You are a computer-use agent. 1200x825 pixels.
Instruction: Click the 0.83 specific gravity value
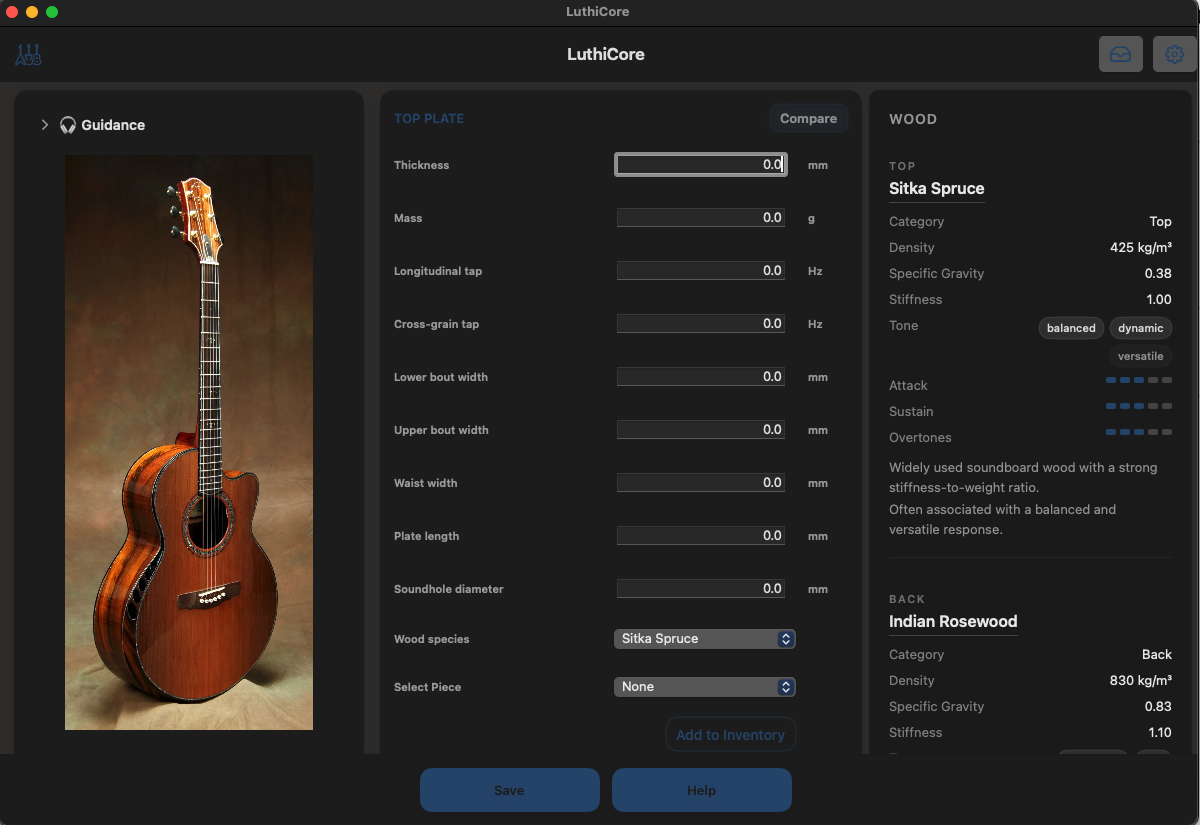[1158, 707]
